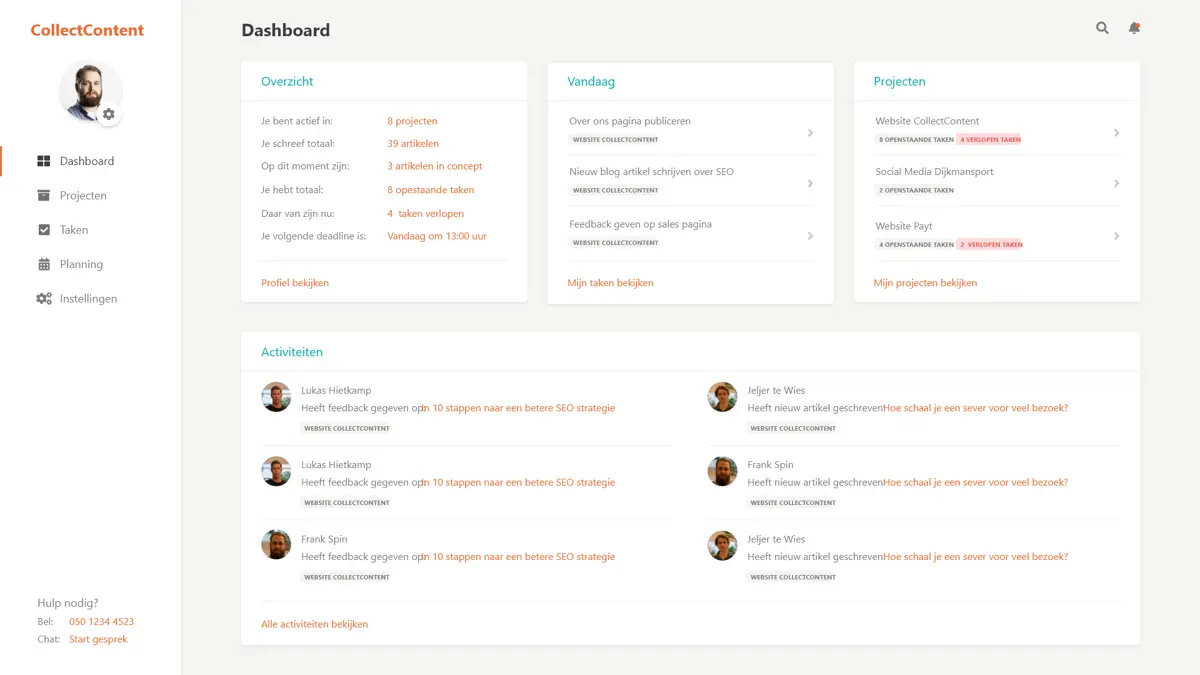Image resolution: width=1200 pixels, height=675 pixels.
Task: Click the Taken checkmark icon in sidebar
Action: pos(44,229)
